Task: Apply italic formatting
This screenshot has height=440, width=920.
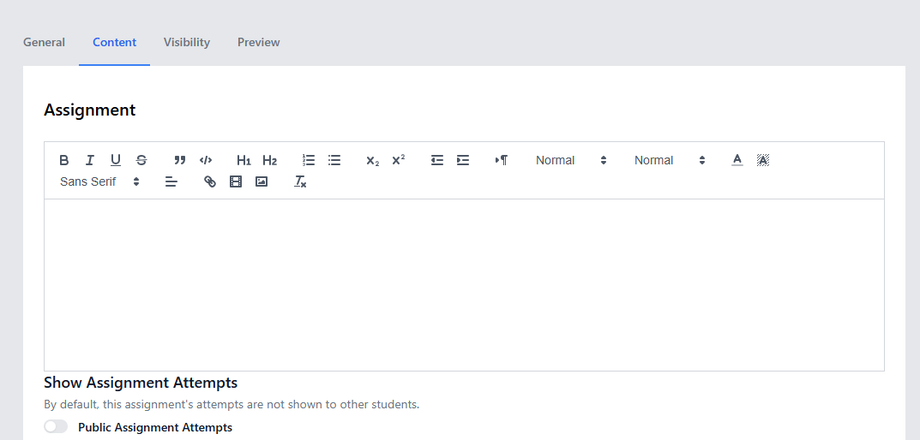Action: [x=90, y=160]
